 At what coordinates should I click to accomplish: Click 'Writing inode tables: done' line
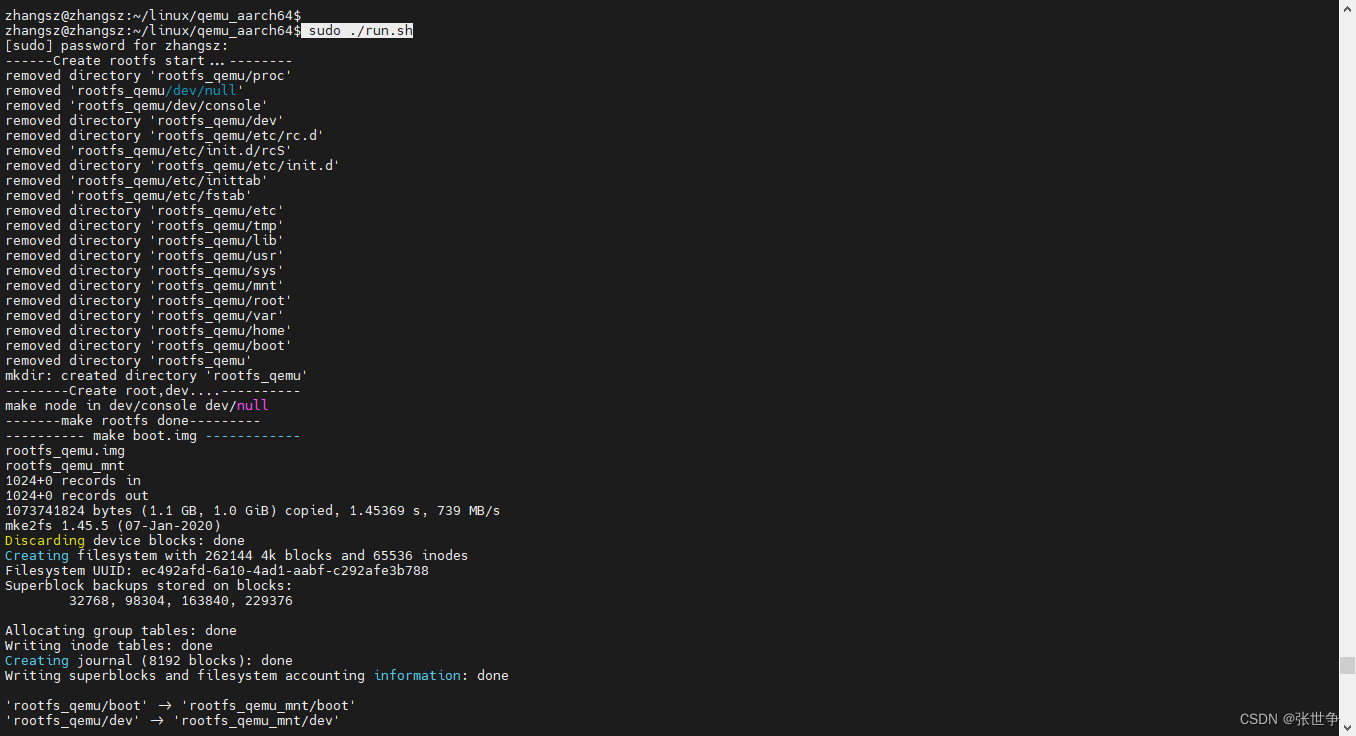pos(109,646)
